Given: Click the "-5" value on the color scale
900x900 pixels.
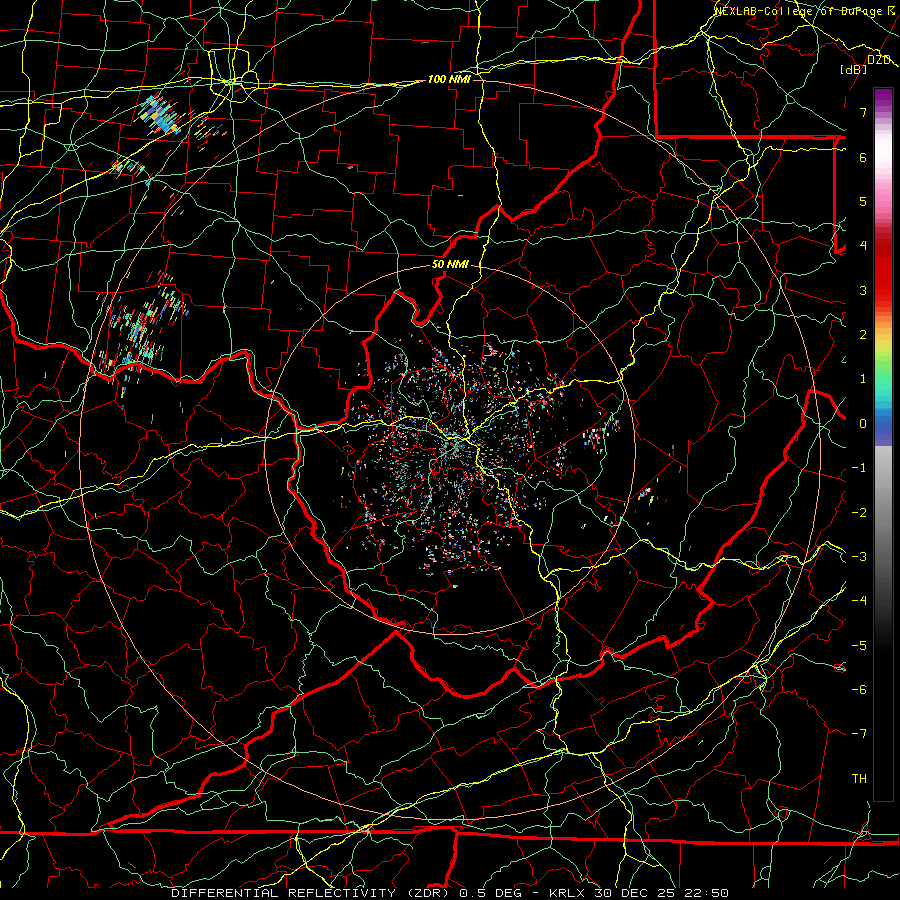Looking at the screenshot, I should point(859,646).
